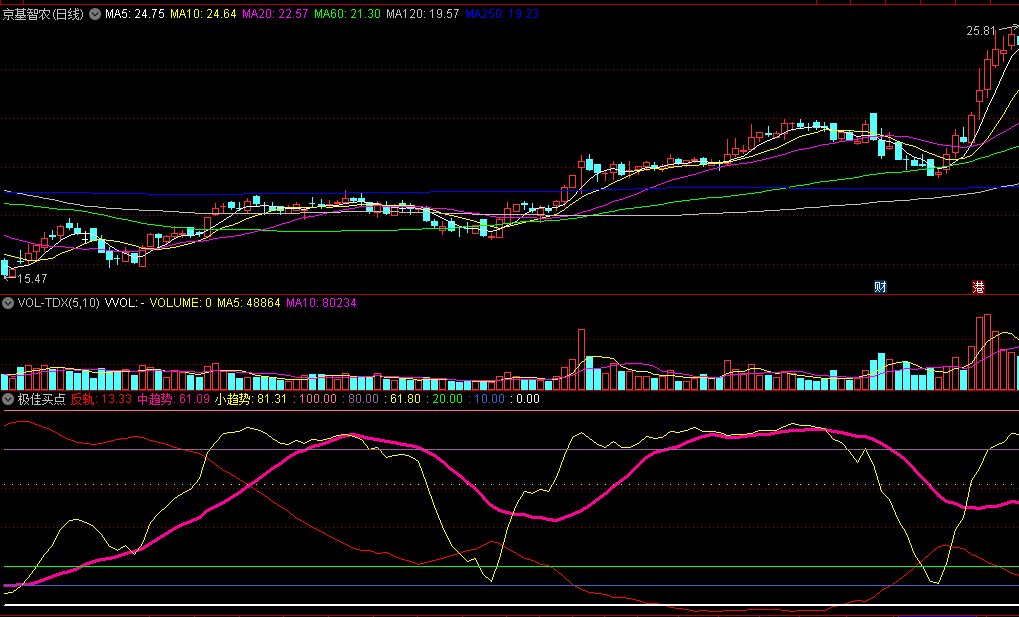Click the 100.00 reference level value
The width and height of the screenshot is (1019, 617).
(317, 399)
